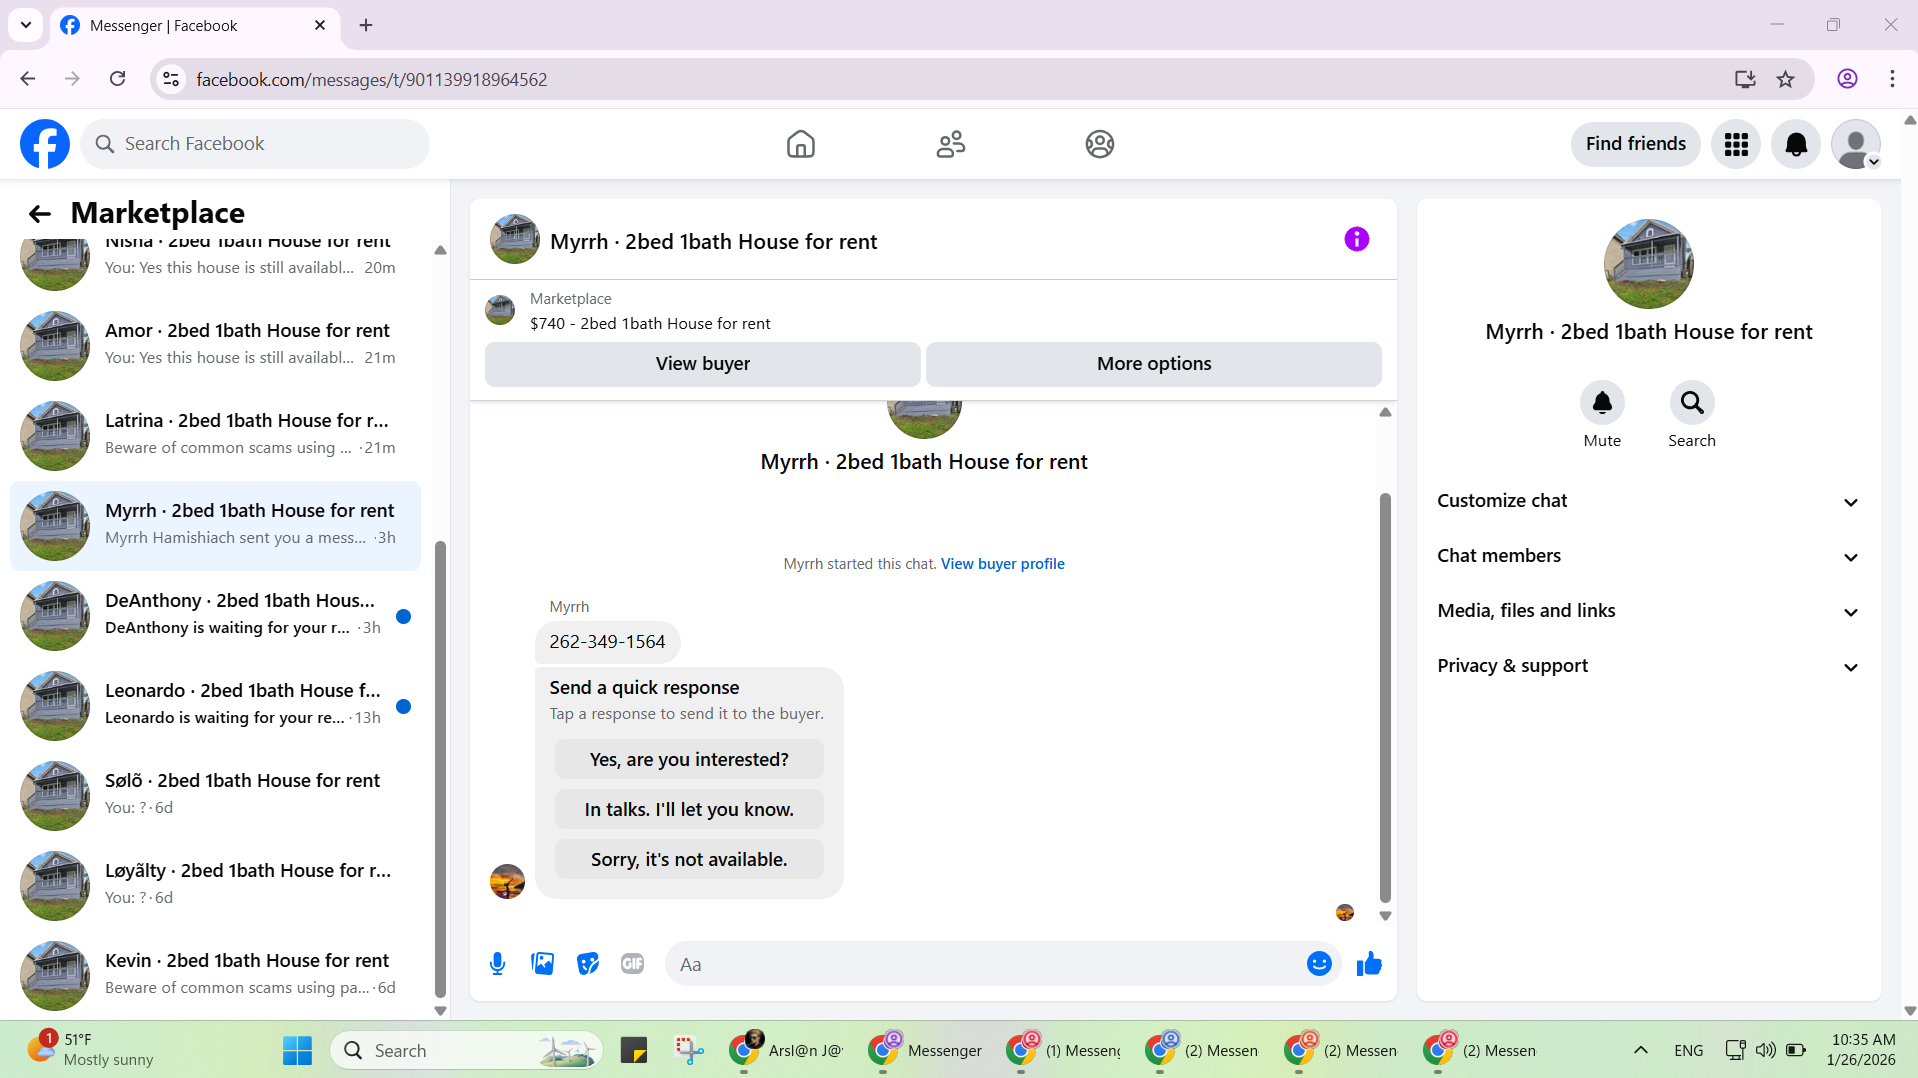Open weather widget 51°F Mostly sunny
1918x1078 pixels.
tap(90, 1050)
